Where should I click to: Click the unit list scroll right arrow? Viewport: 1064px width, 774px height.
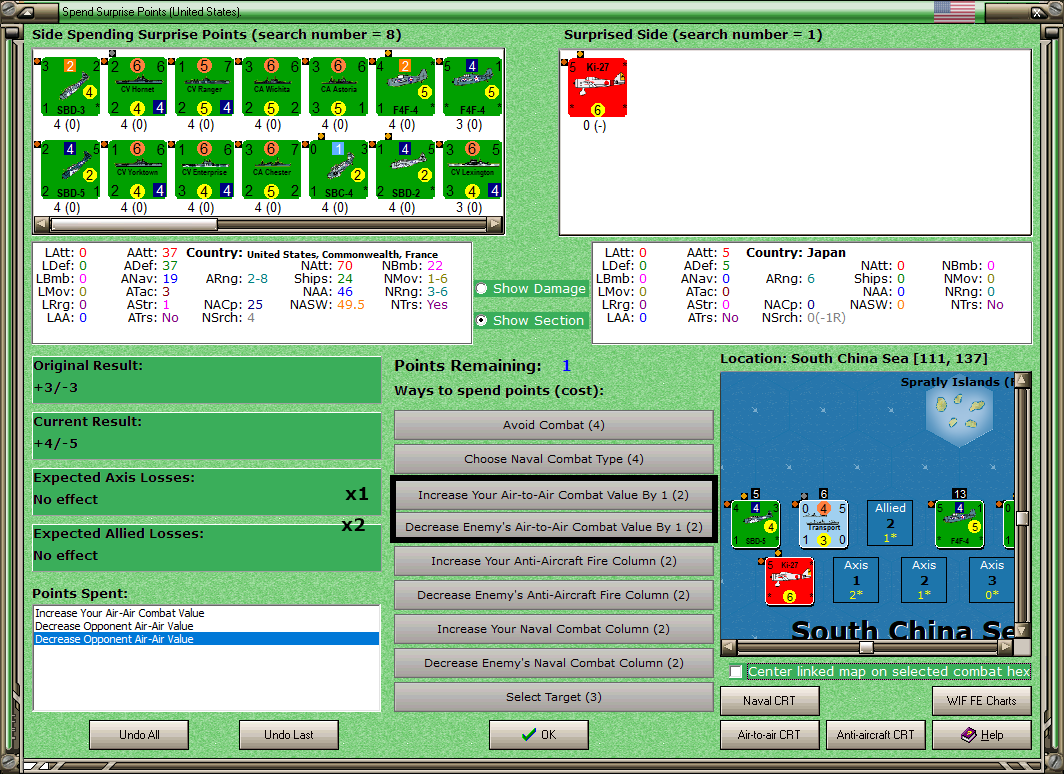[x=495, y=224]
